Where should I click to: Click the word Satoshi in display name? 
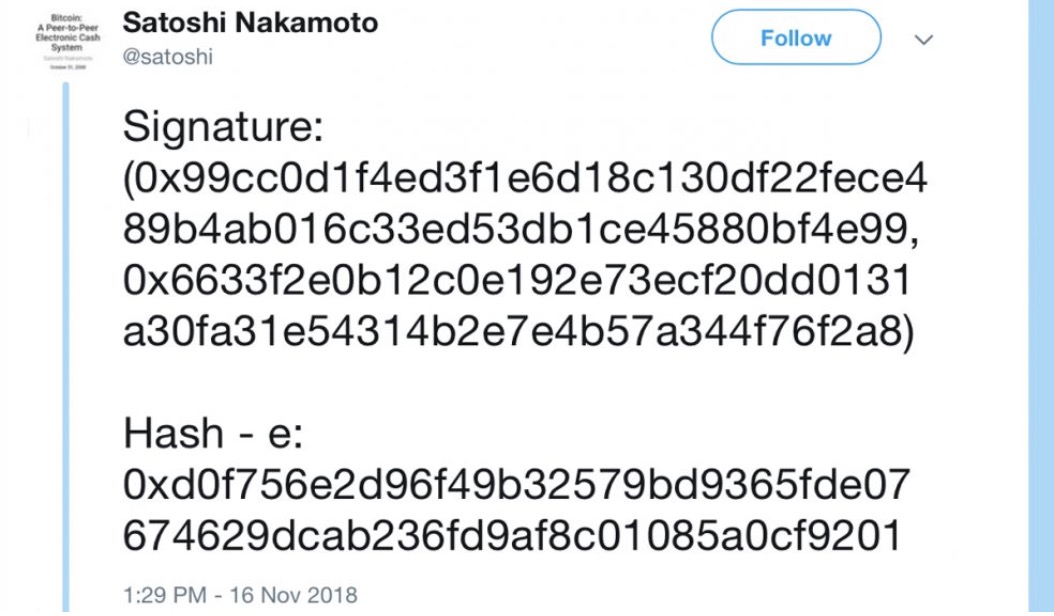pos(175,23)
